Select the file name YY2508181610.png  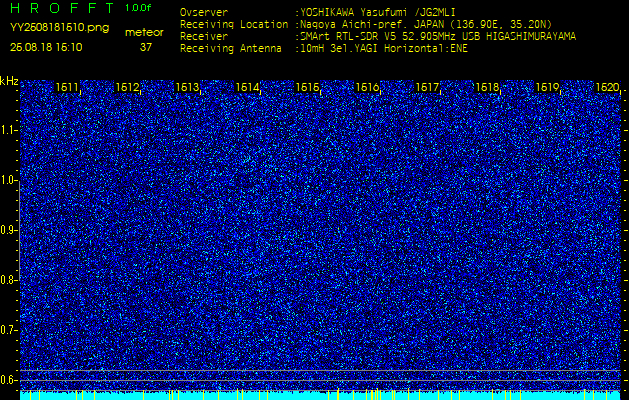pyautogui.click(x=59, y=28)
